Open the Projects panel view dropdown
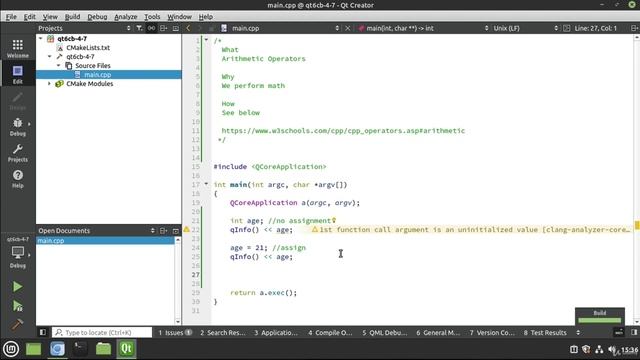 pyautogui.click(x=129, y=28)
